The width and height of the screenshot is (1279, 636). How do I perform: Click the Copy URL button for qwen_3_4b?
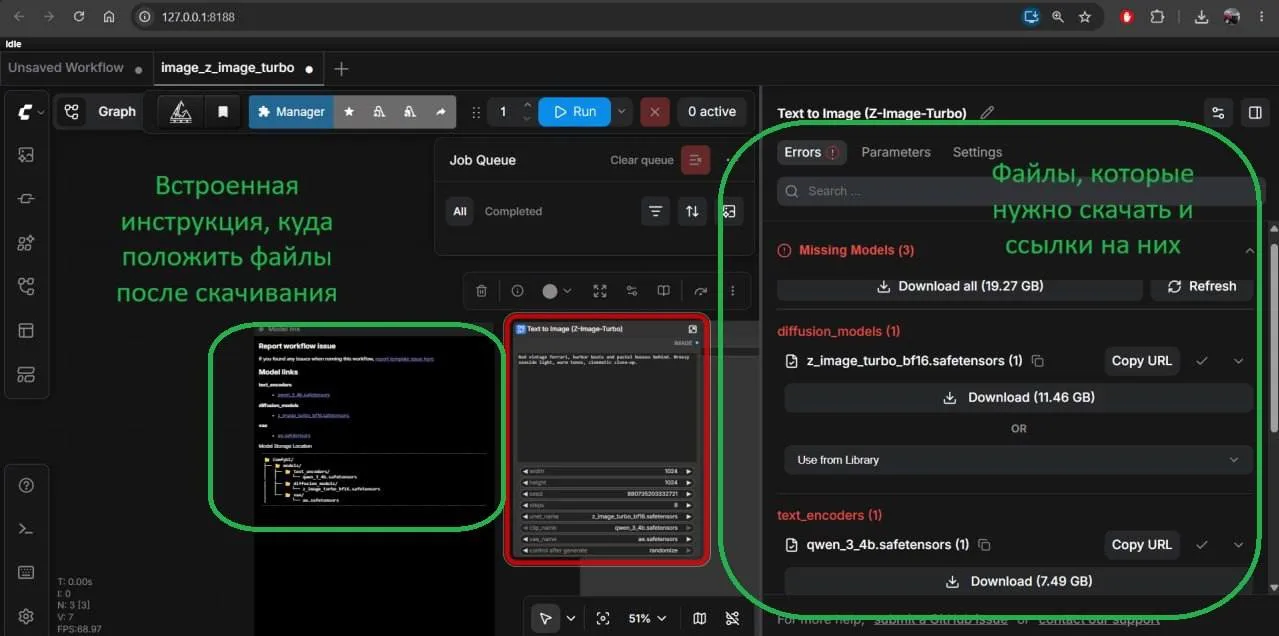(x=1142, y=545)
